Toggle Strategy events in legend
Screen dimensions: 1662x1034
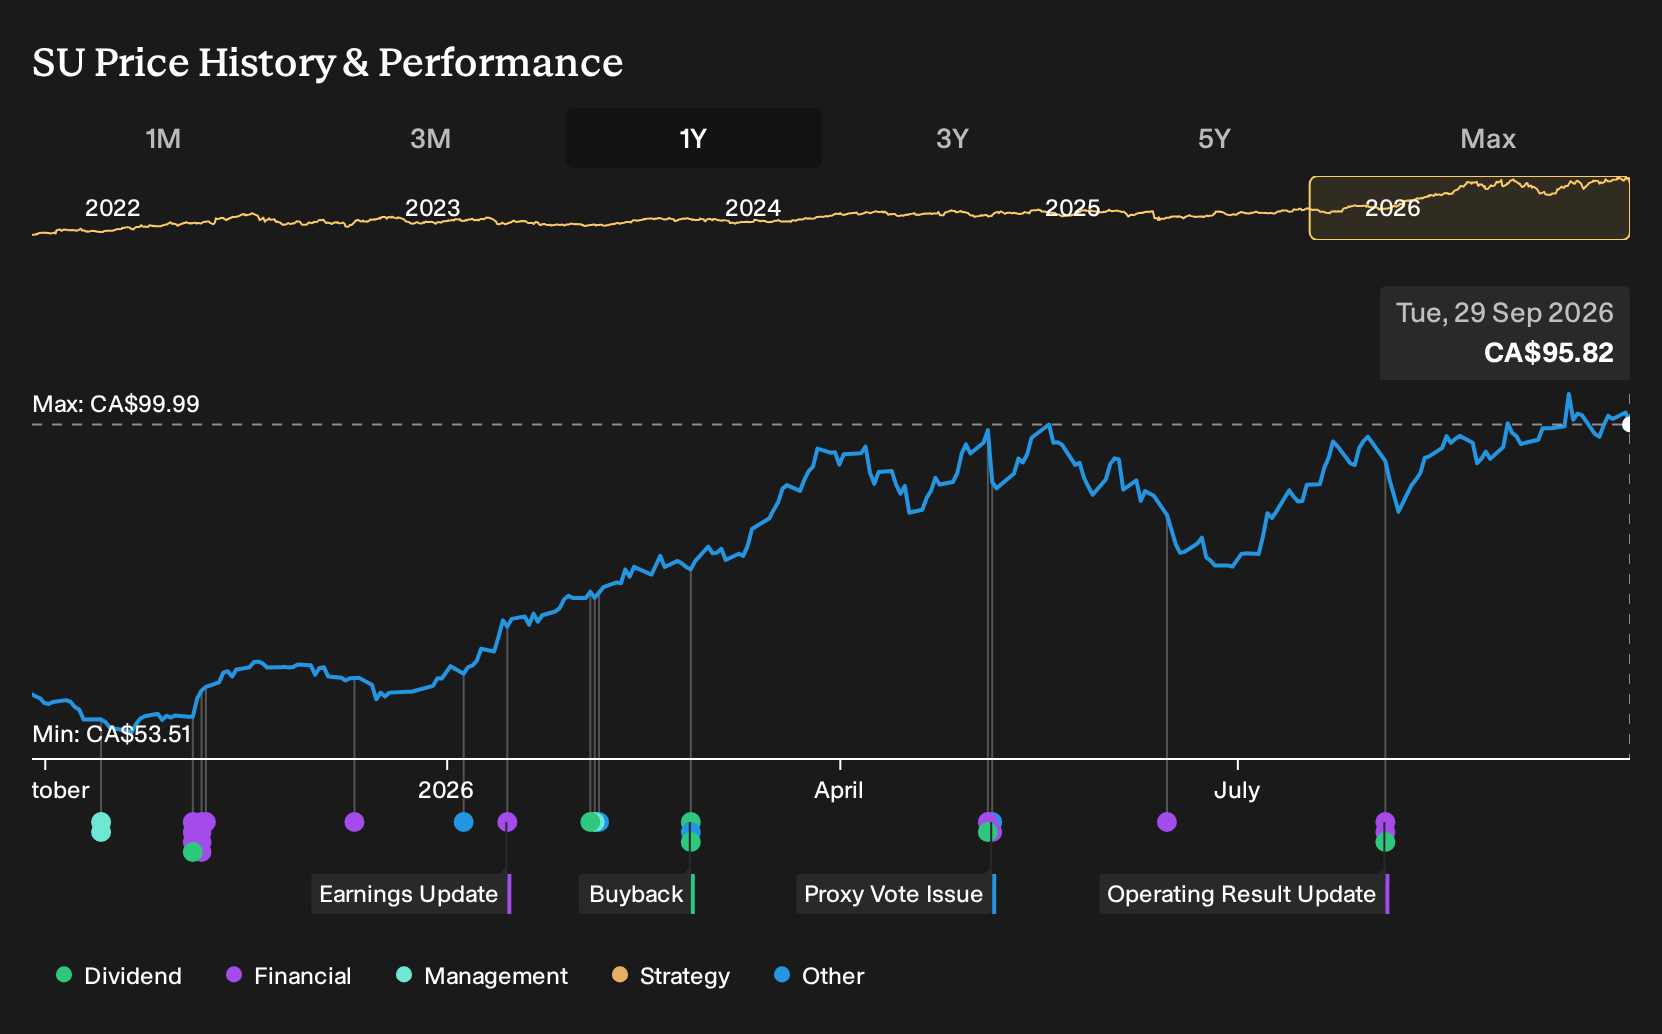point(671,976)
